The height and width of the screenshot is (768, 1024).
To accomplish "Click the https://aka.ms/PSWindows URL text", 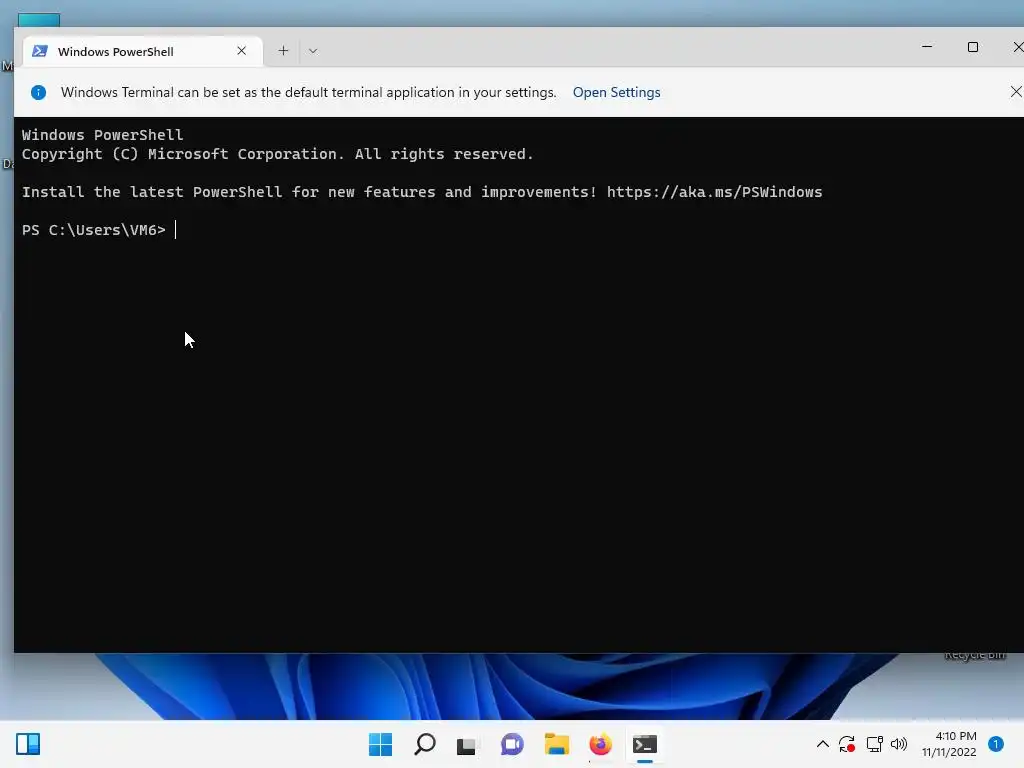I will tap(714, 192).
